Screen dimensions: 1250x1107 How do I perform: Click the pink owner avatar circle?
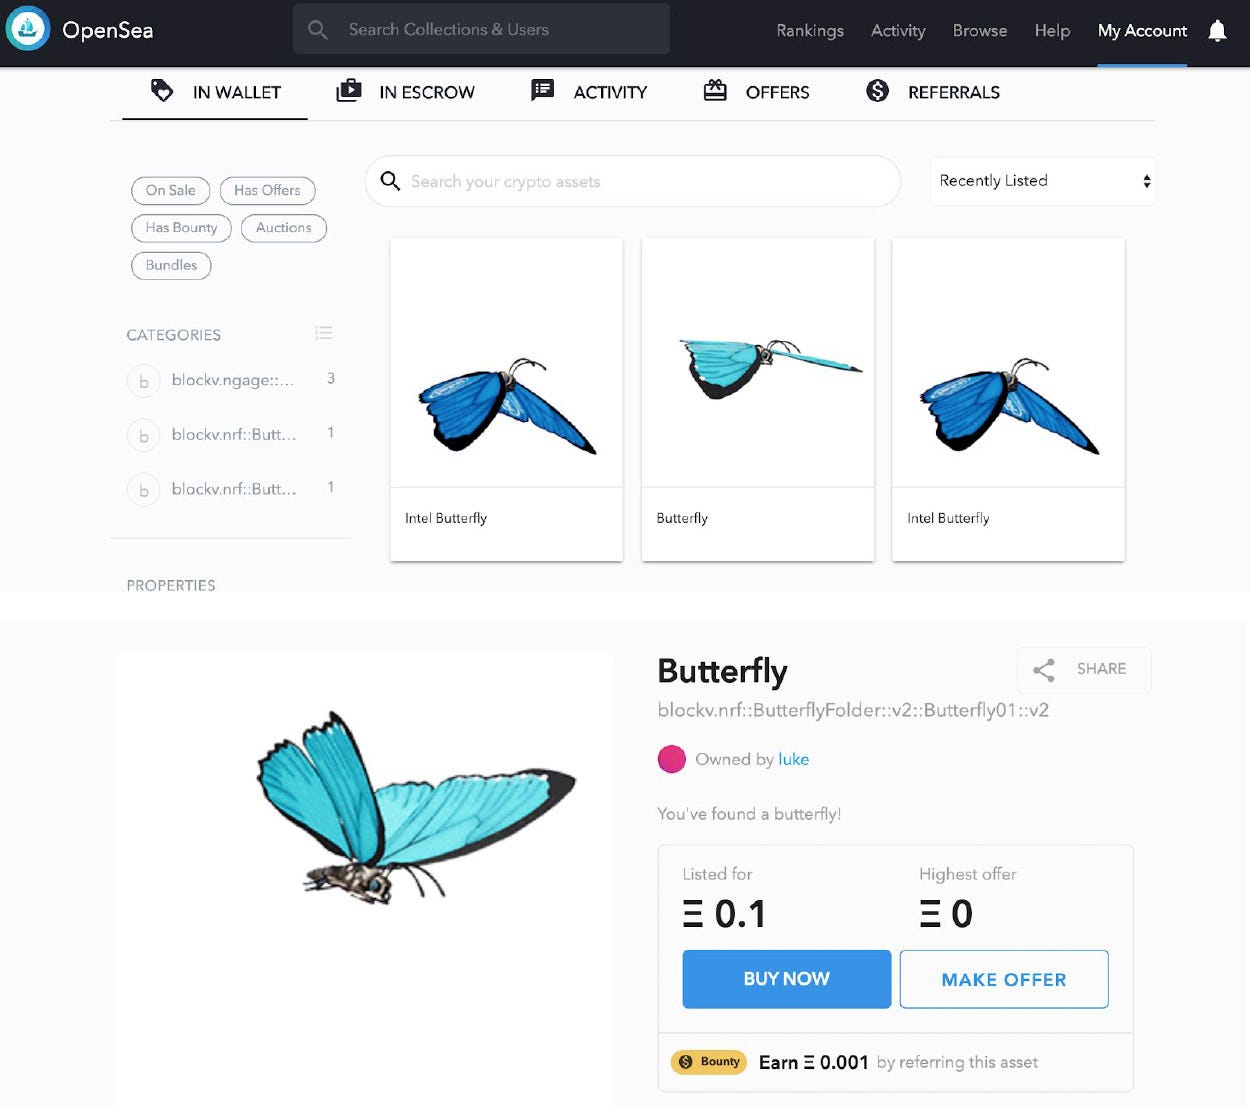click(x=671, y=759)
